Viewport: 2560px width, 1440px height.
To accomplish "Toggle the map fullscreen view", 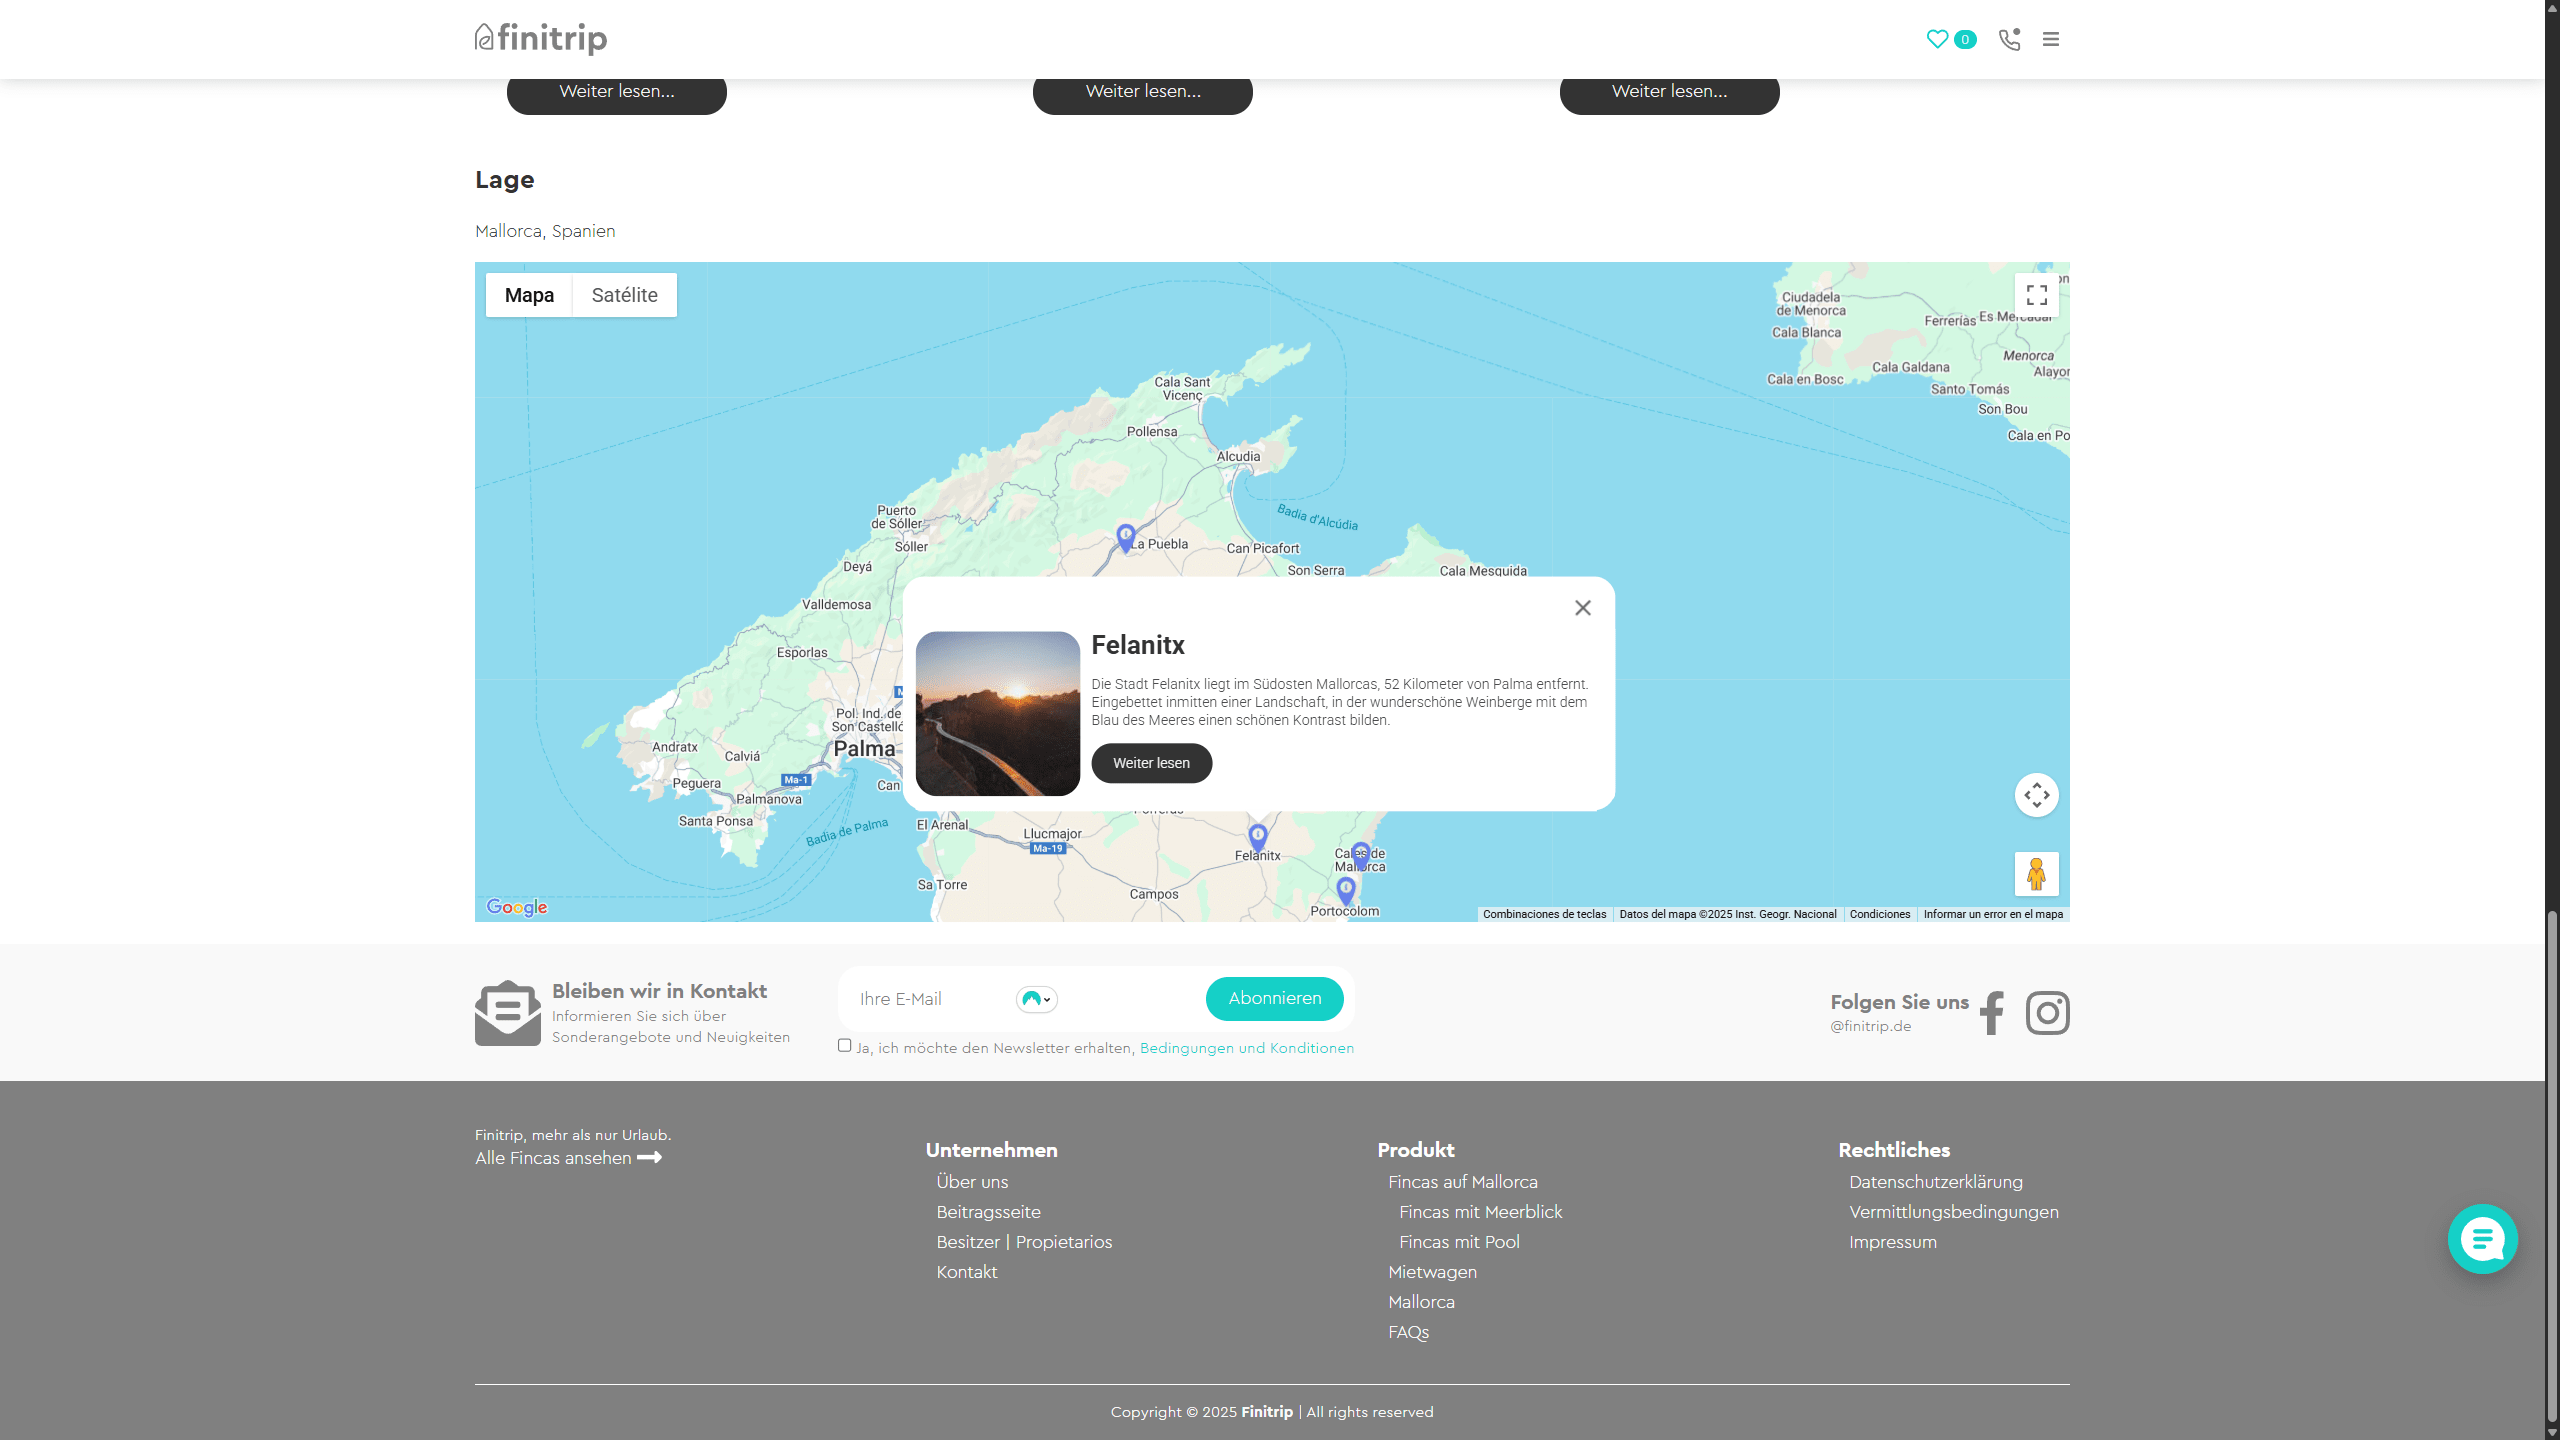I will (x=2036, y=295).
